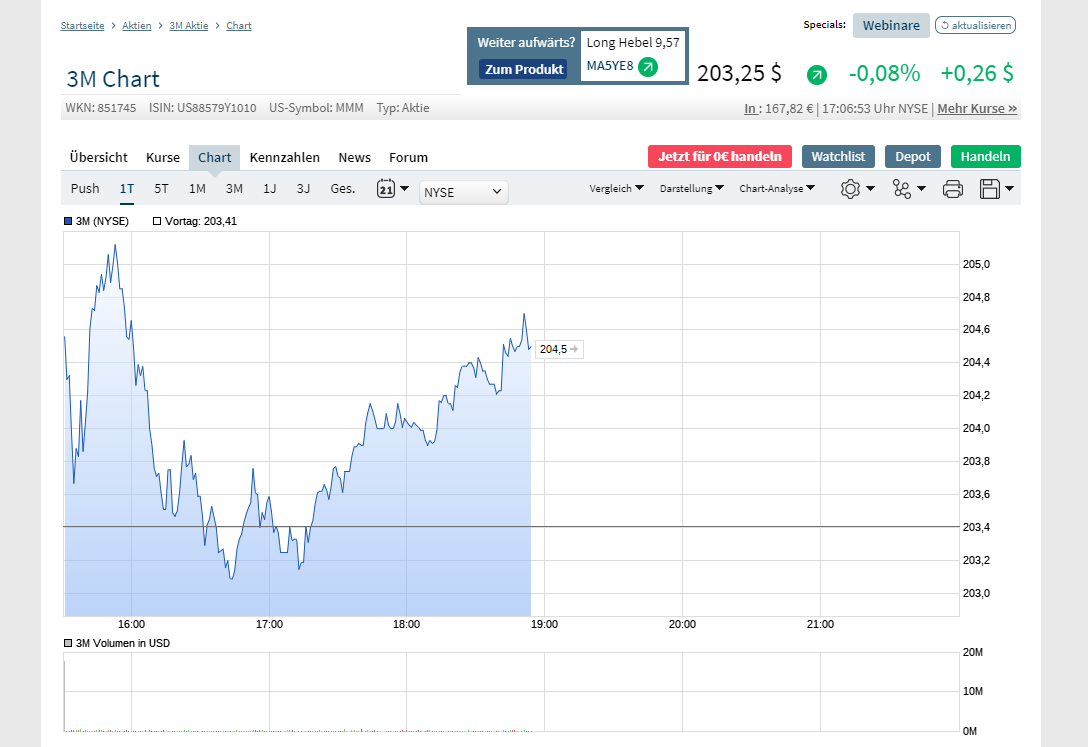The height and width of the screenshot is (747, 1088).
Task: Expand the Vergleich dropdown
Action: (x=616, y=188)
